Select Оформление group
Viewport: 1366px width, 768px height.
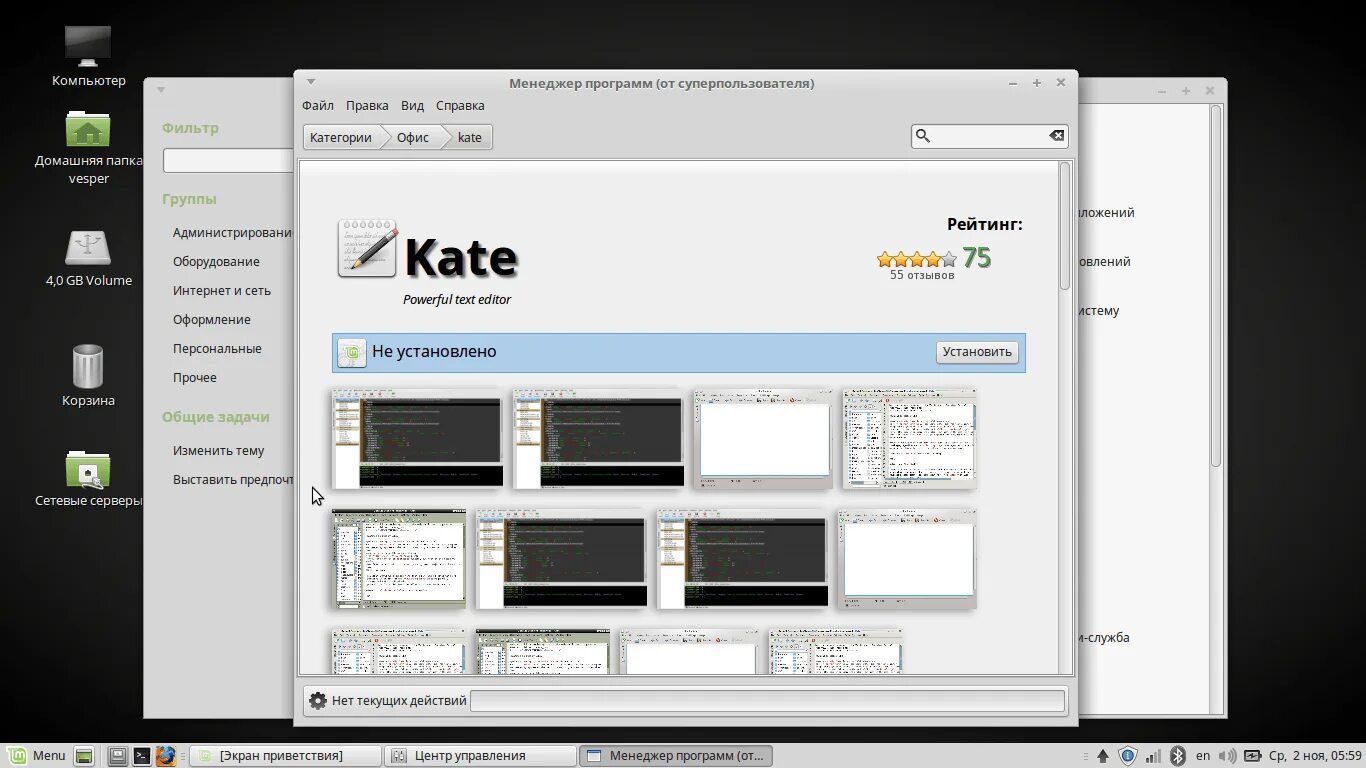click(x=212, y=320)
